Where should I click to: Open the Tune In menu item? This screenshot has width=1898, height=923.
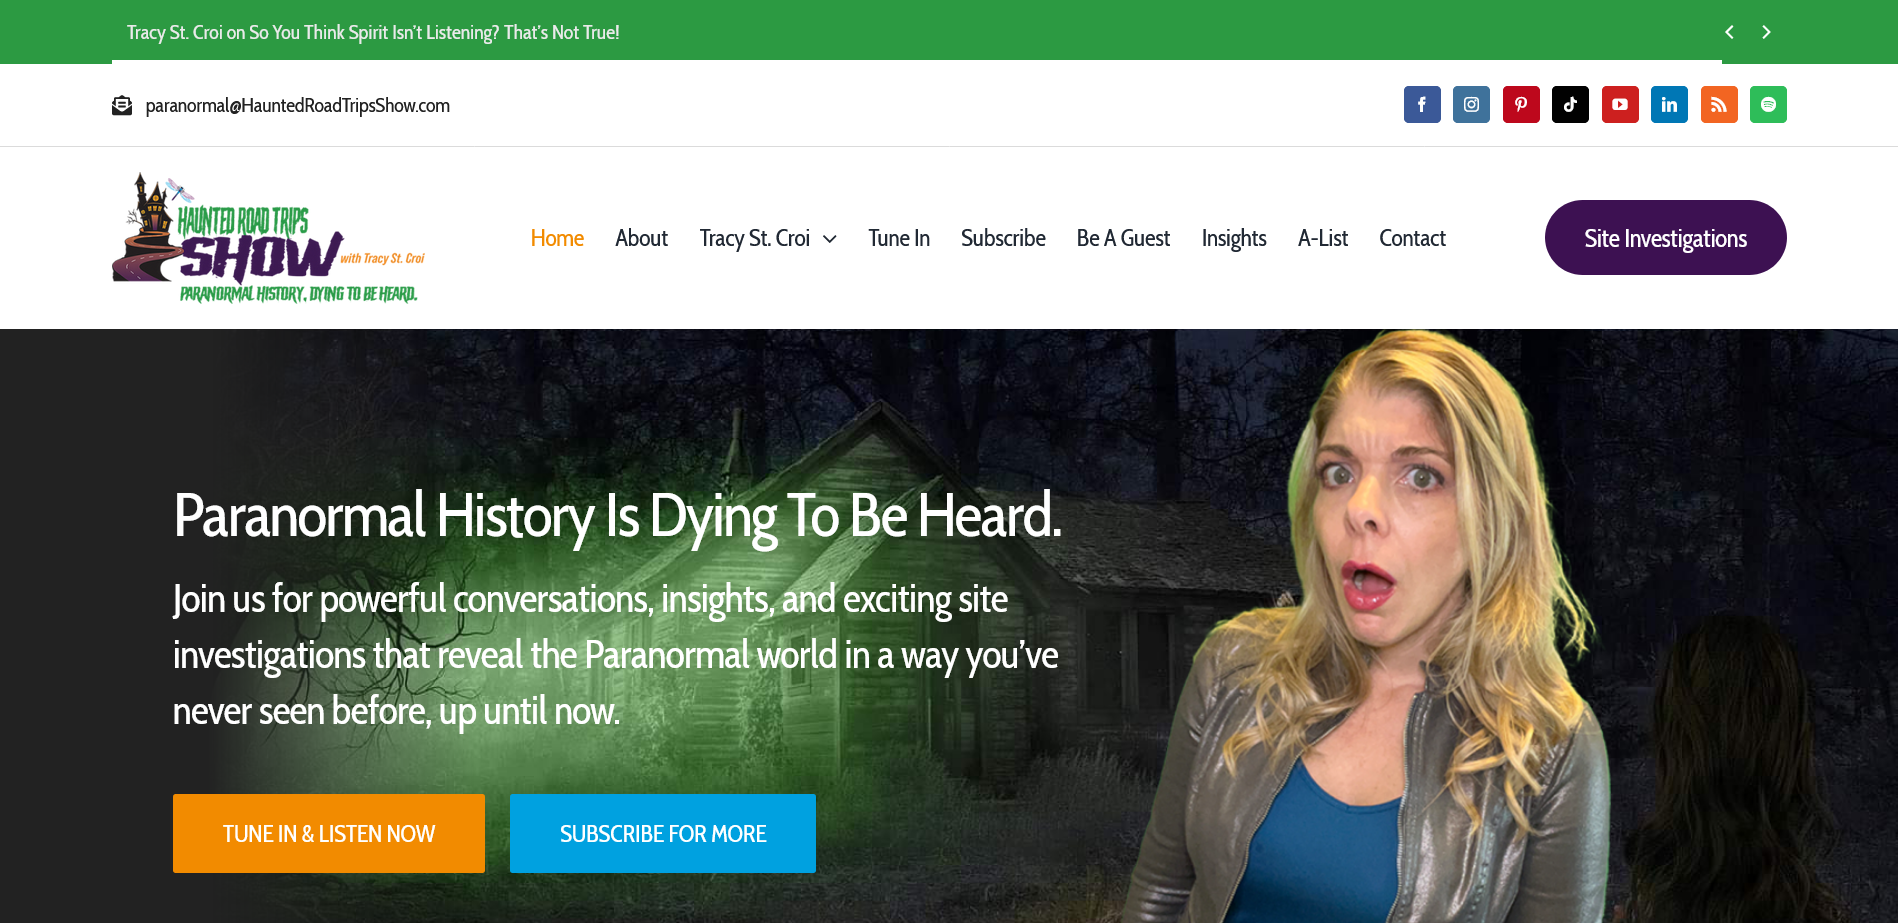pos(899,238)
